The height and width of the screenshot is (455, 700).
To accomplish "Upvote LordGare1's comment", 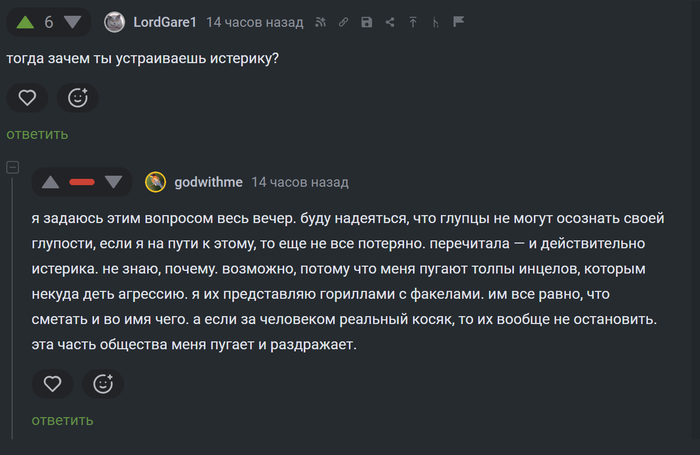I will (x=26, y=22).
